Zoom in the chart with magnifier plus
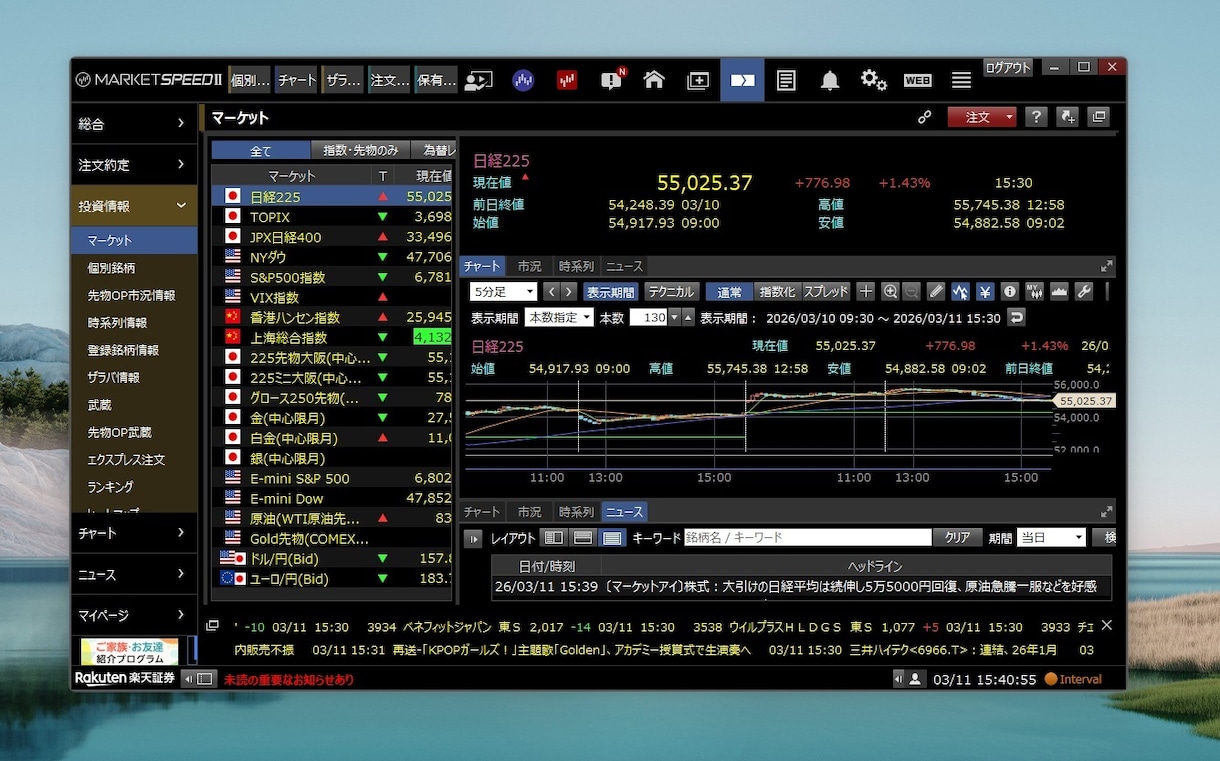The width and height of the screenshot is (1220, 761). 889,291
